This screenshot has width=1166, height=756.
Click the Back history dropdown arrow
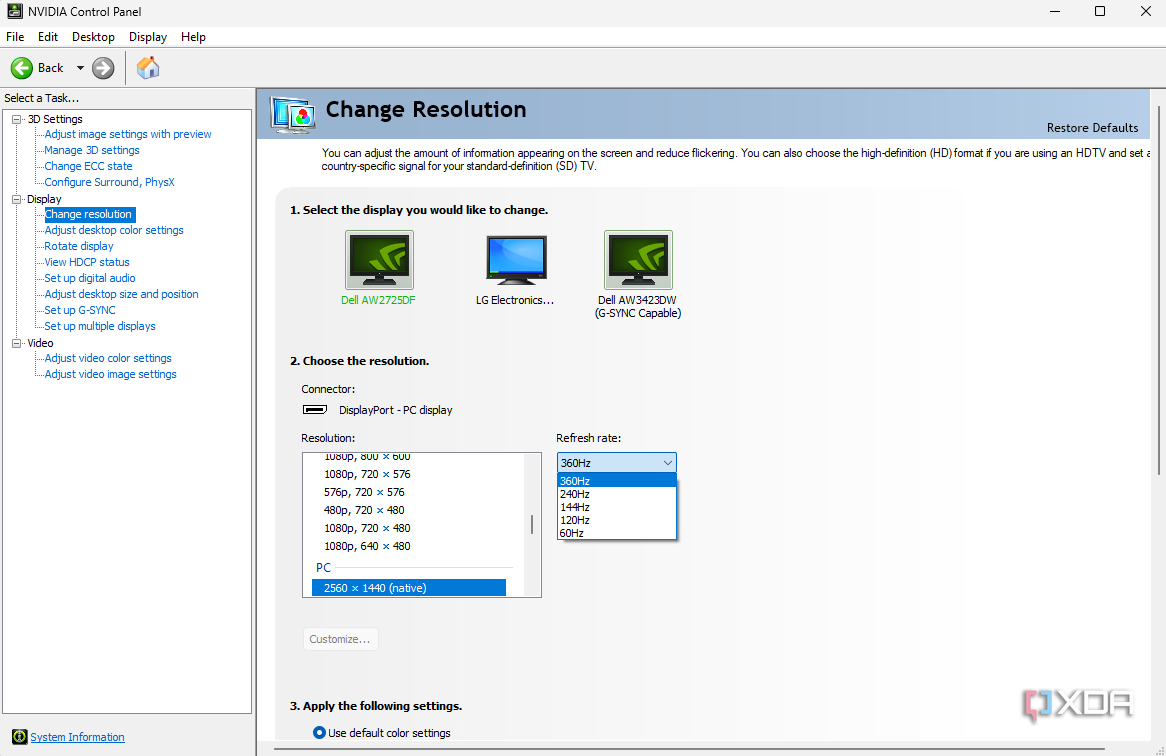[80, 68]
